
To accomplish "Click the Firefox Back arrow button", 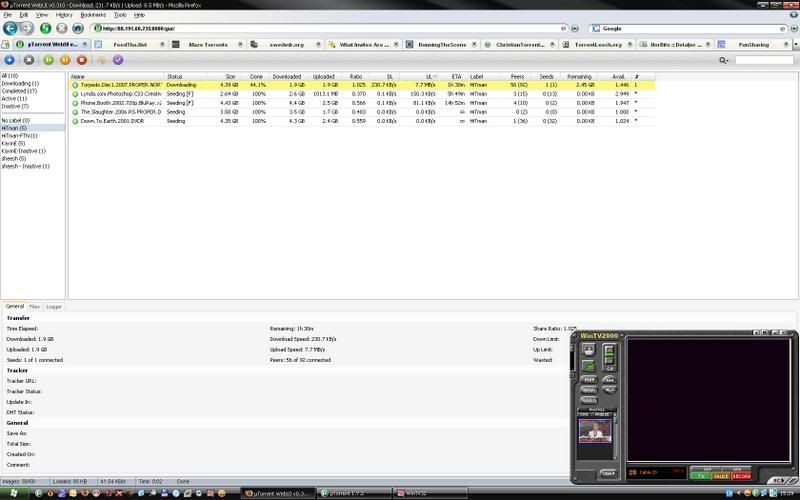I will coord(10,29).
